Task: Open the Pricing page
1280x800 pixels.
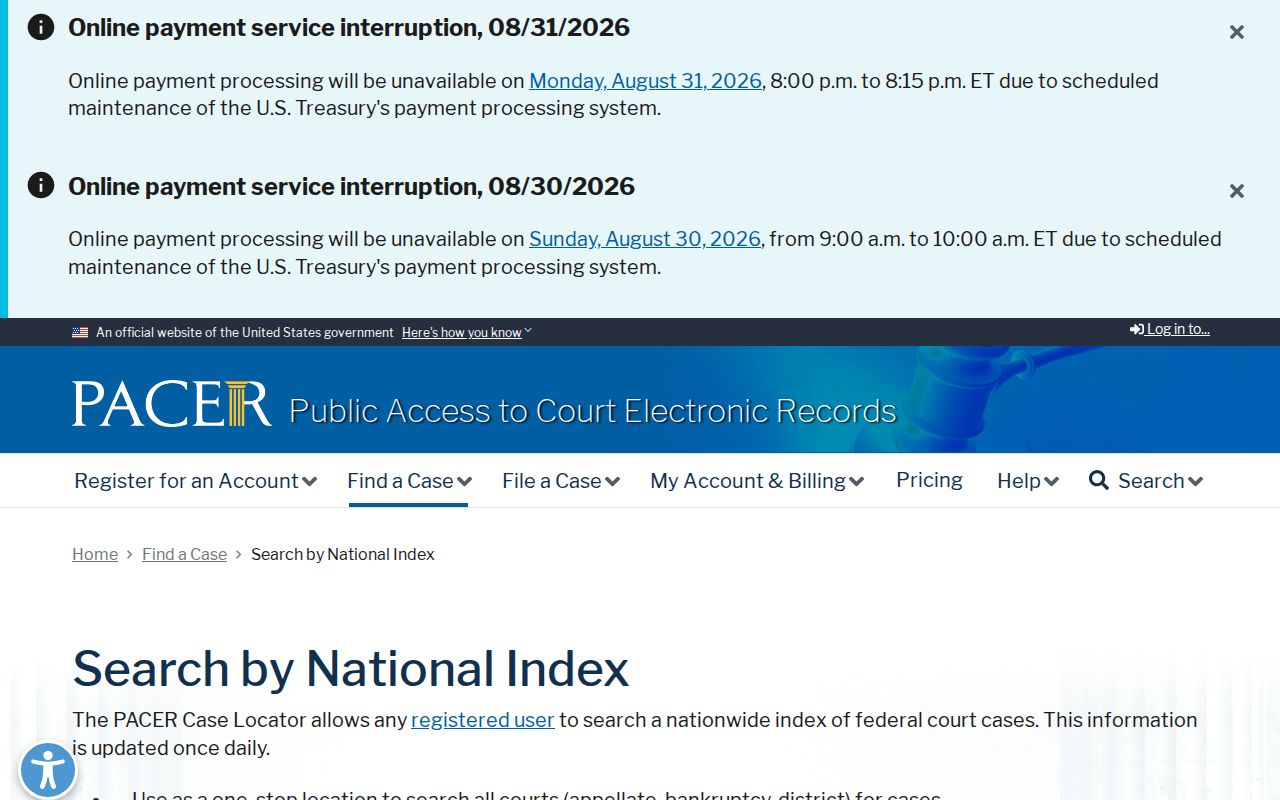Action: click(929, 480)
